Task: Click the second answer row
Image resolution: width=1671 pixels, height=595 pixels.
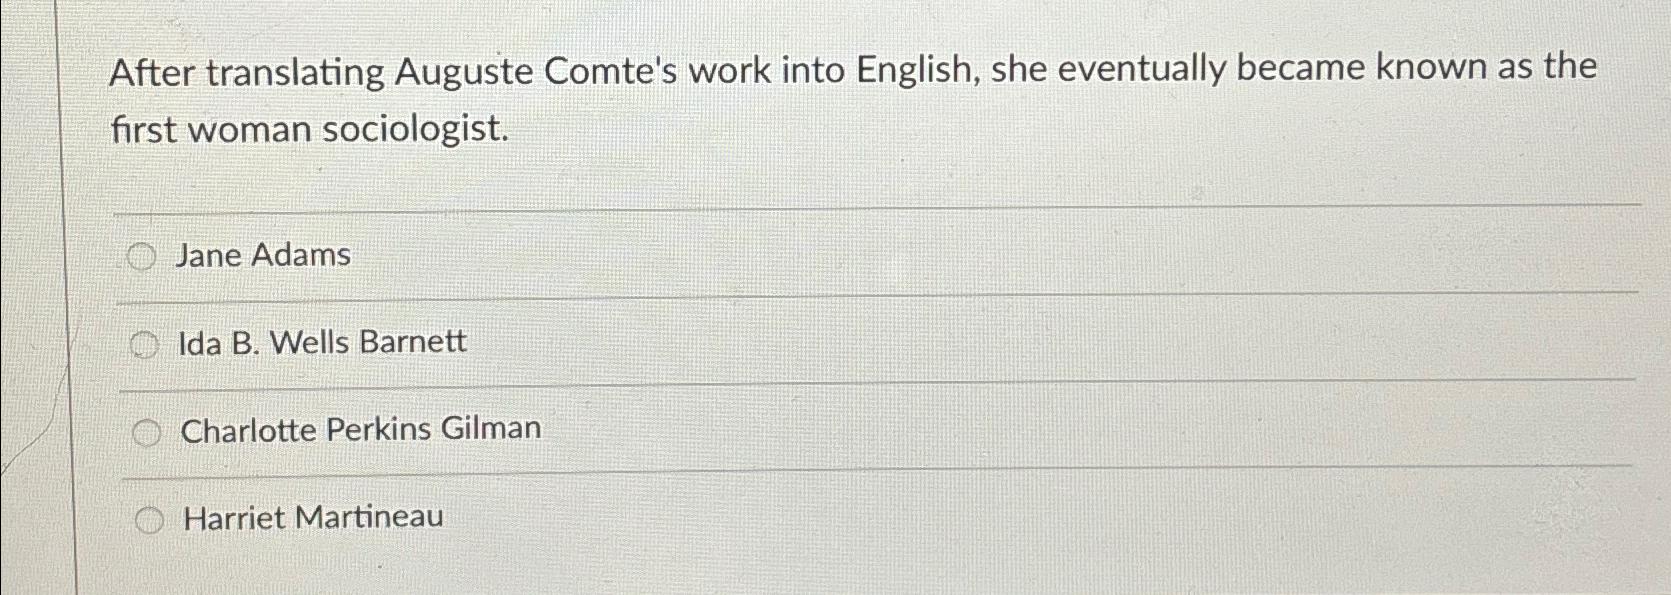Action: 700,343
